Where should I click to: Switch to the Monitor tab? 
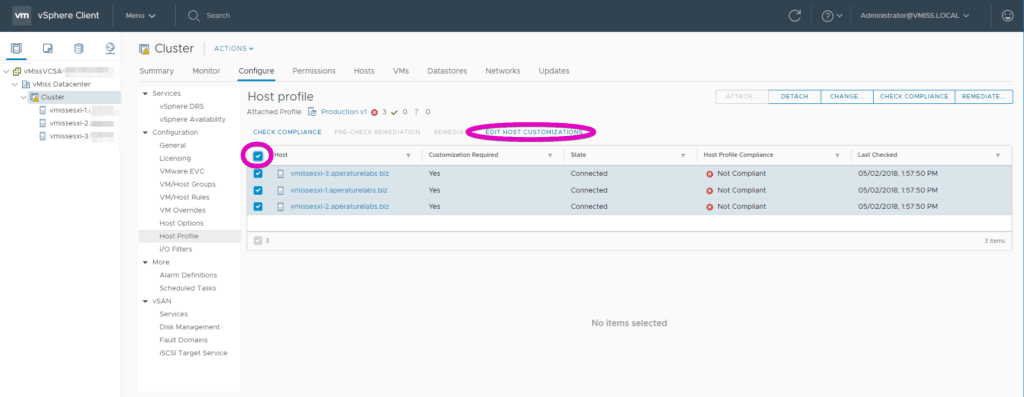206,71
